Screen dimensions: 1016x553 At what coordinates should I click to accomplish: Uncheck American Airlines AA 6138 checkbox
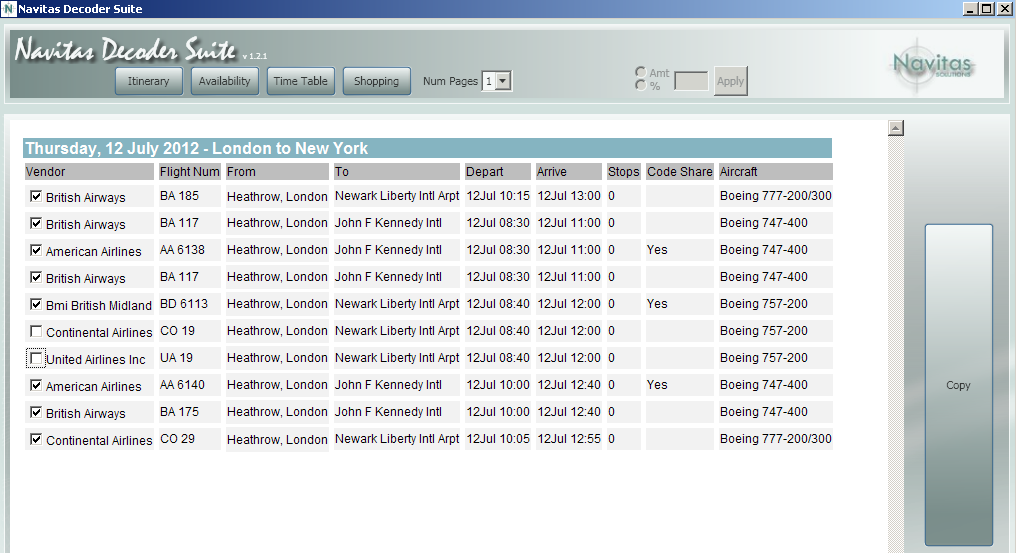pyautogui.click(x=36, y=250)
